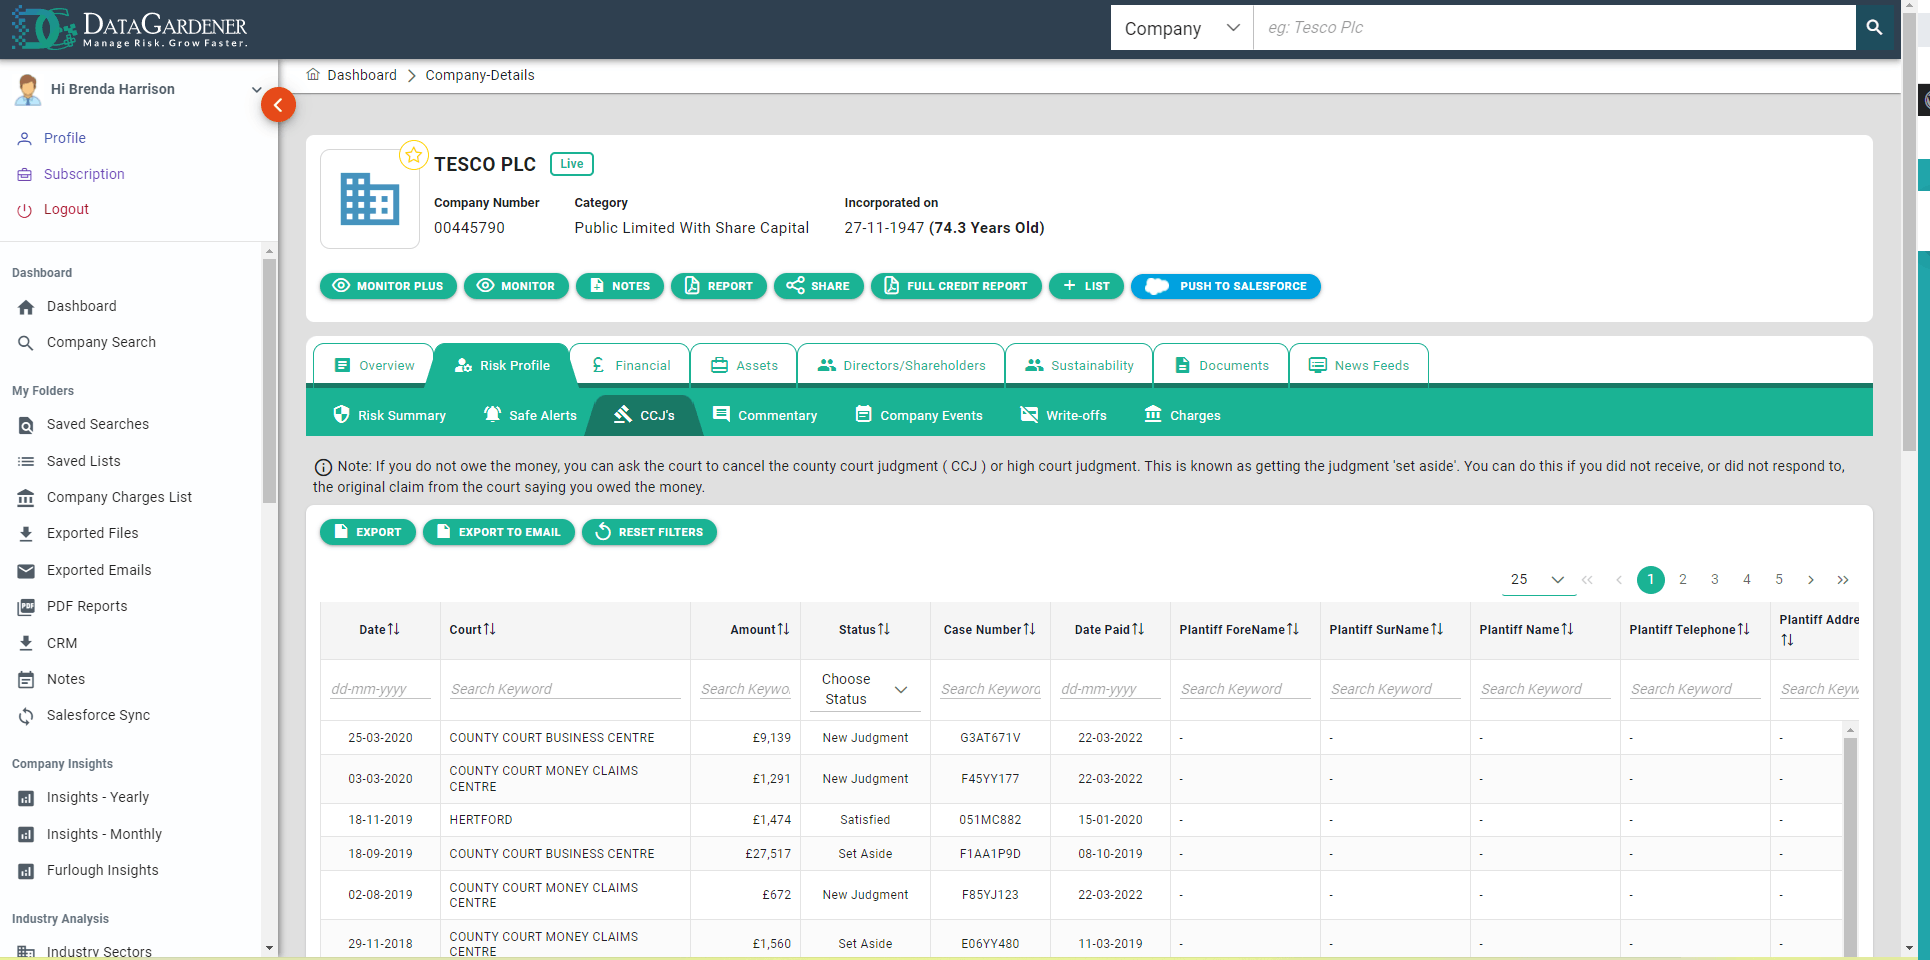Focus the Court Search Keyword filter

(565, 689)
